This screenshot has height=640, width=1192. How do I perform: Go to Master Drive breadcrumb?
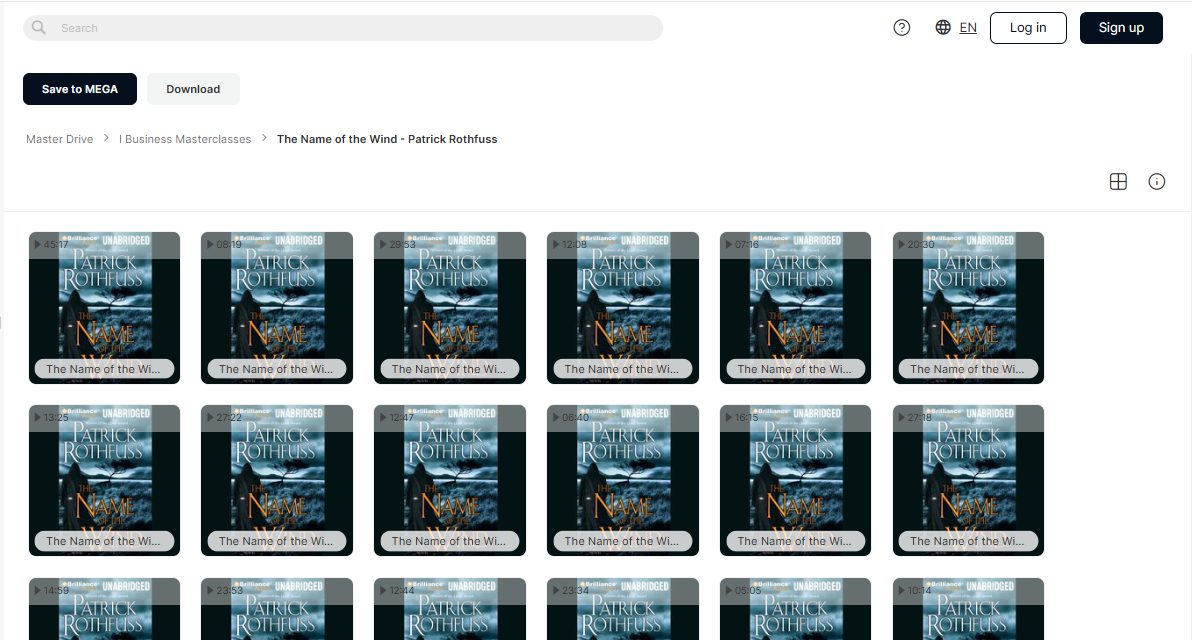59,139
